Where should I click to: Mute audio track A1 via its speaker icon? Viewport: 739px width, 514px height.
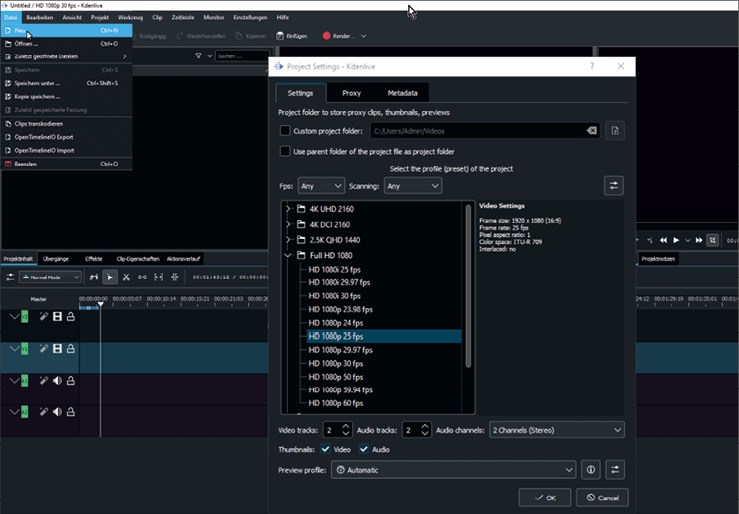[x=57, y=380]
